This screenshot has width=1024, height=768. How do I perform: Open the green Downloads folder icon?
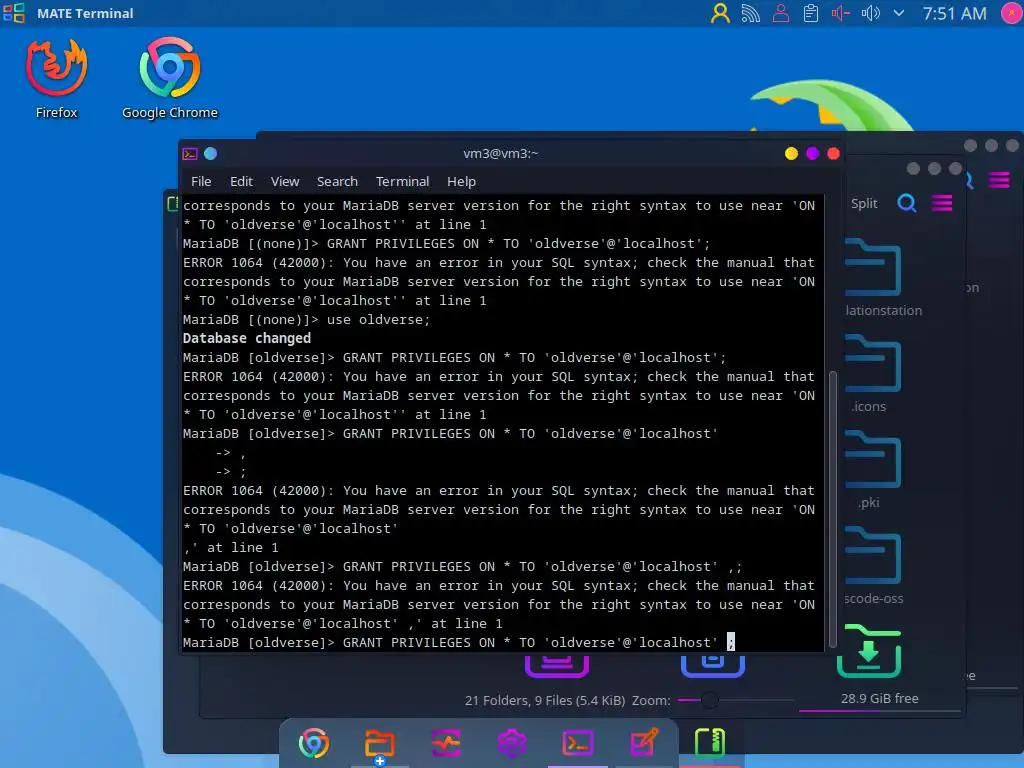(869, 652)
